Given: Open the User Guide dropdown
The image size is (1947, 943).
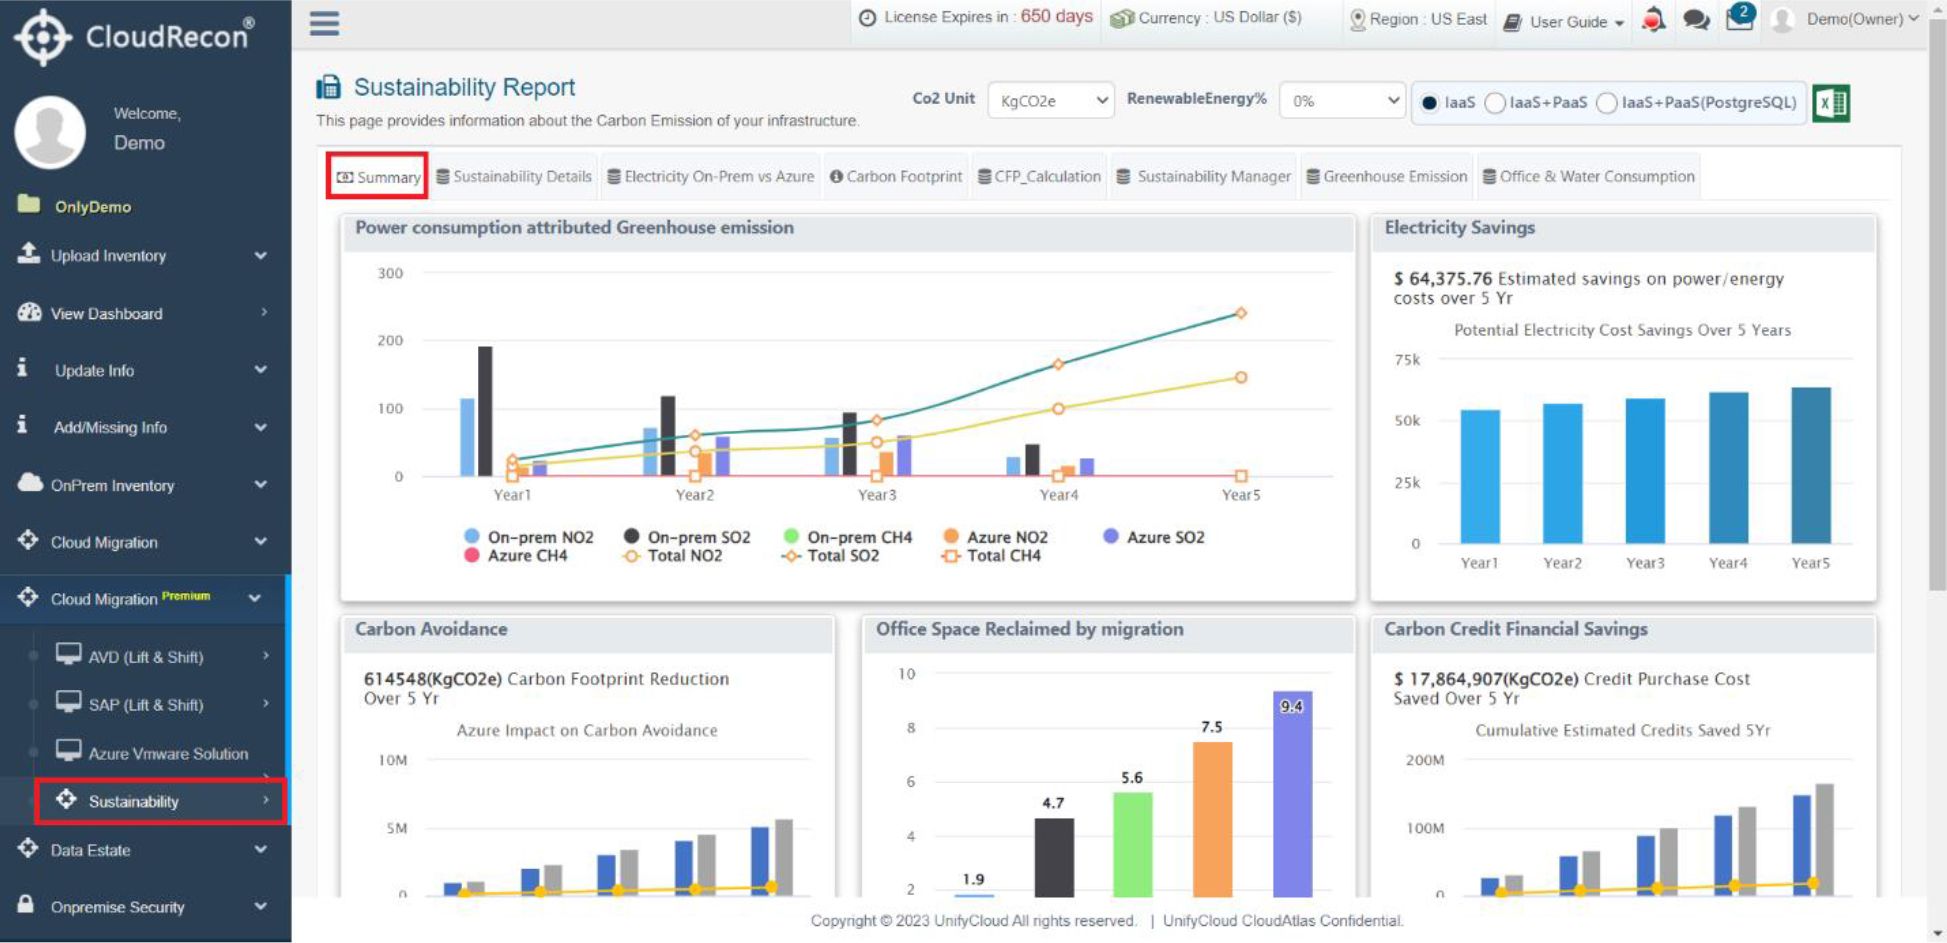Looking at the screenshot, I should 1565,21.
